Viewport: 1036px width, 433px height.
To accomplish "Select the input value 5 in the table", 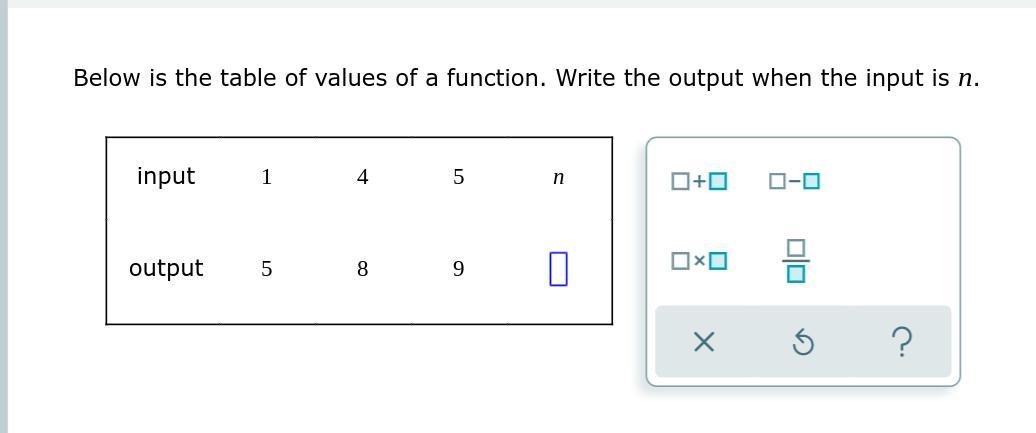I will (x=459, y=177).
